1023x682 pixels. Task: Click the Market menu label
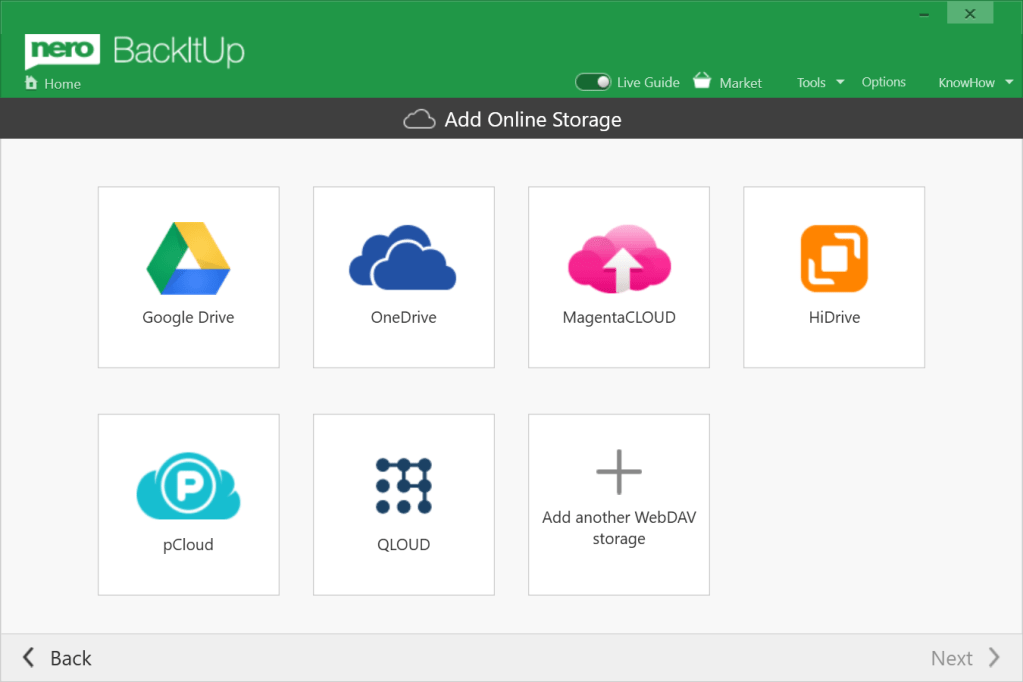(740, 83)
